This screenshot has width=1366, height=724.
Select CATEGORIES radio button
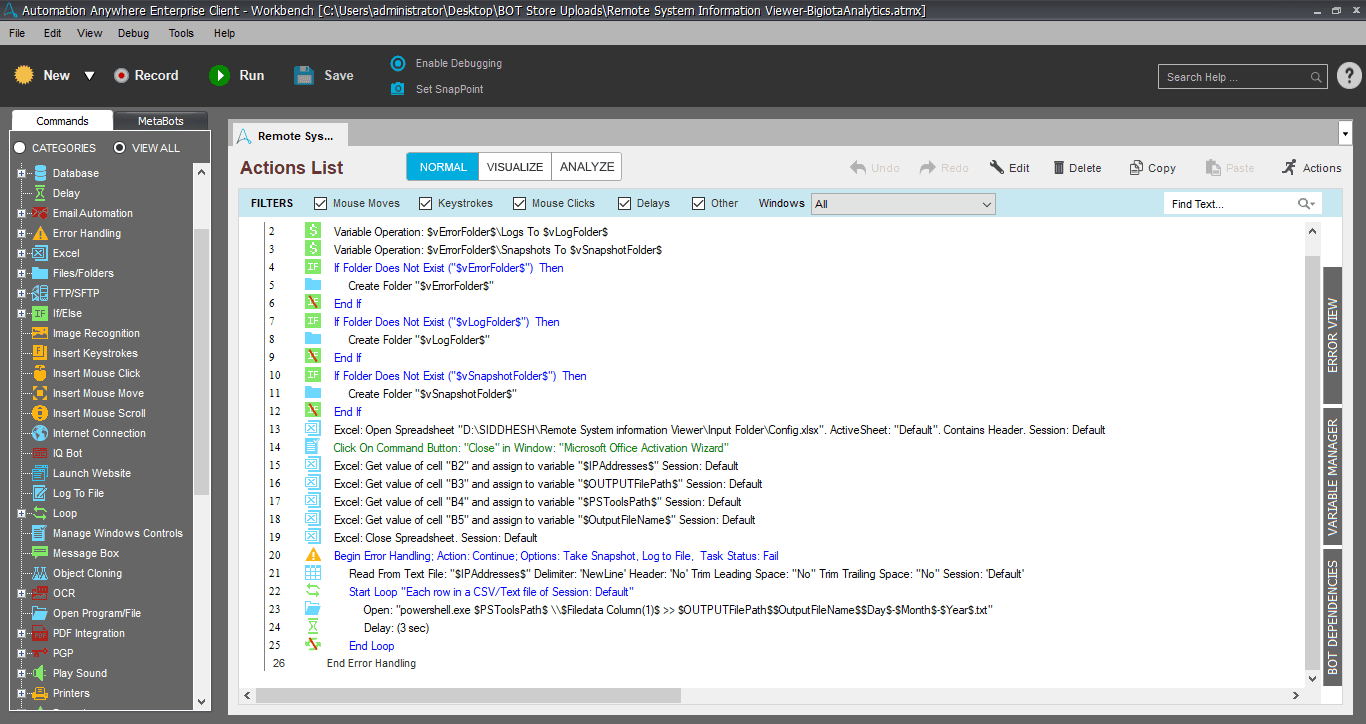(x=20, y=148)
